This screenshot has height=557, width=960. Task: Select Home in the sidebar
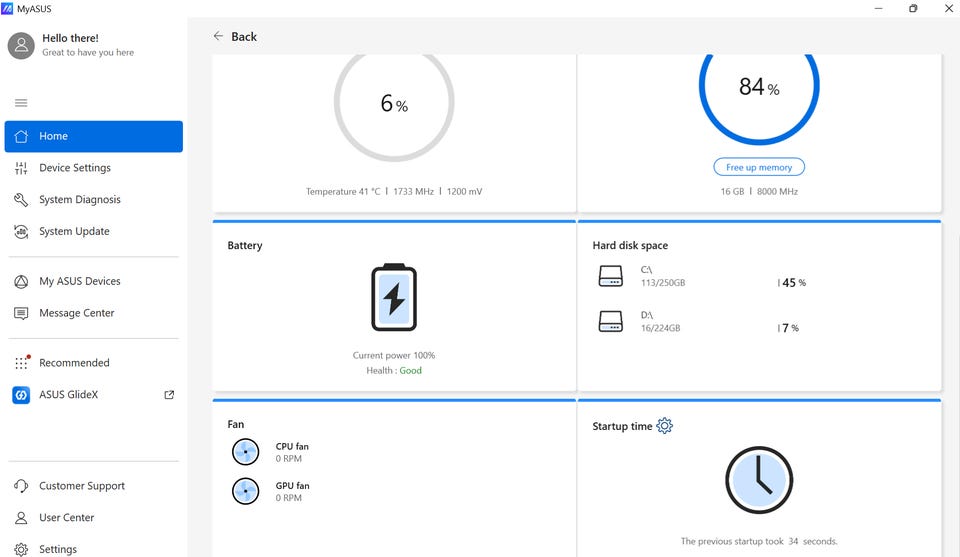click(x=94, y=136)
